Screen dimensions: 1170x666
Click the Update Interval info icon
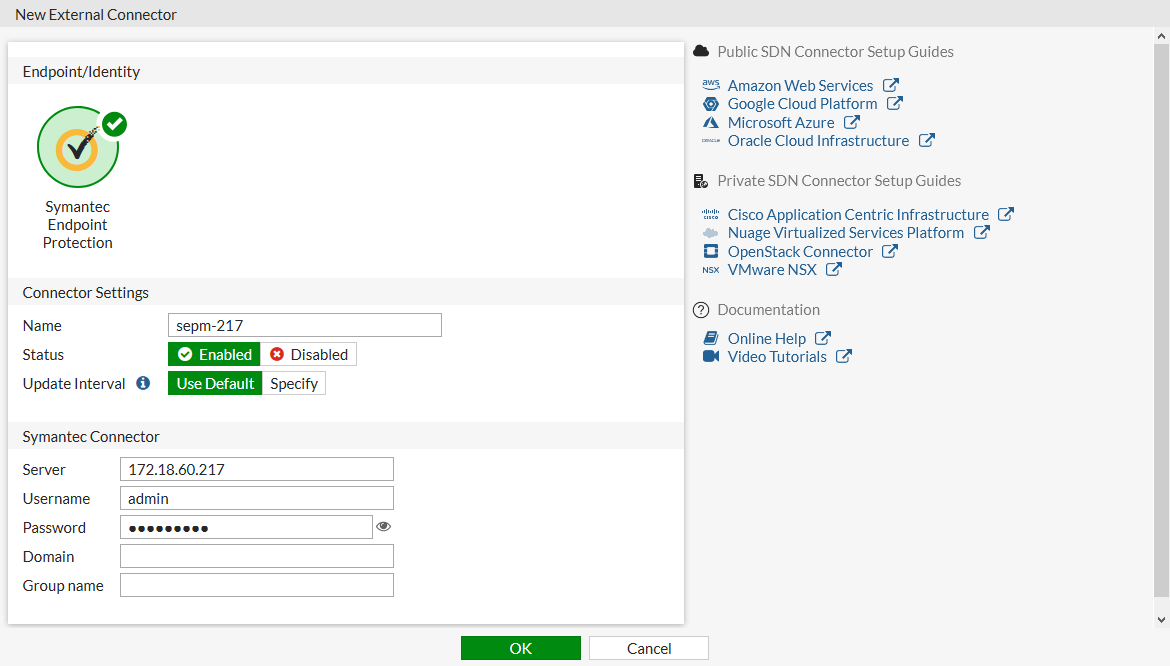point(143,383)
